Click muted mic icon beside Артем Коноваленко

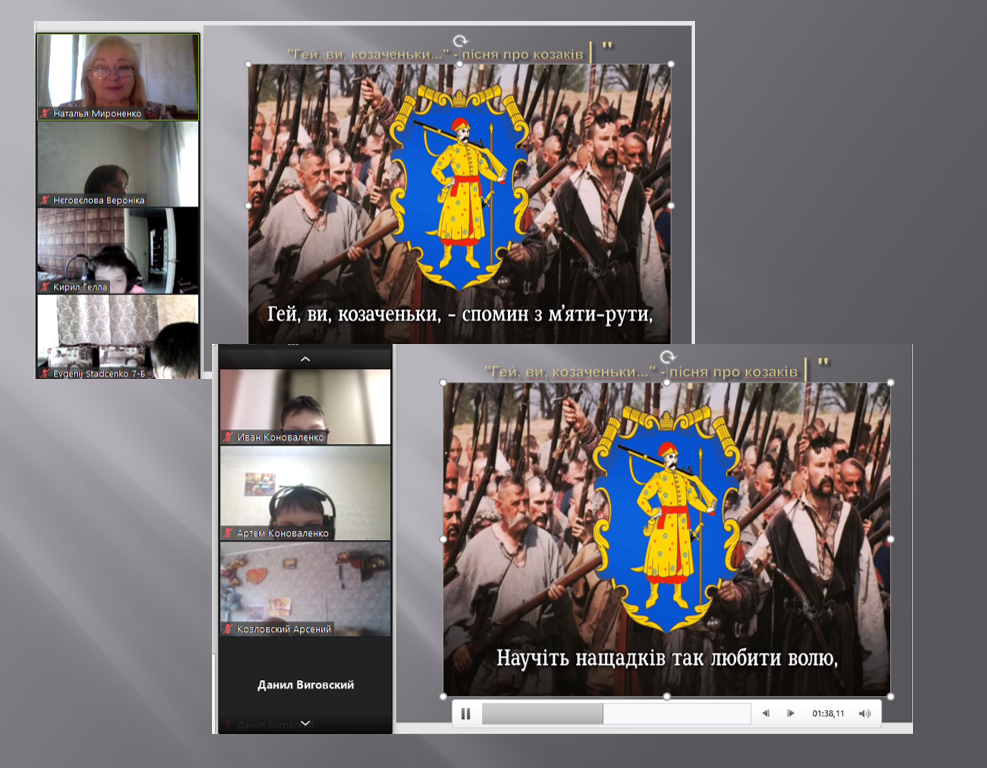click(228, 533)
